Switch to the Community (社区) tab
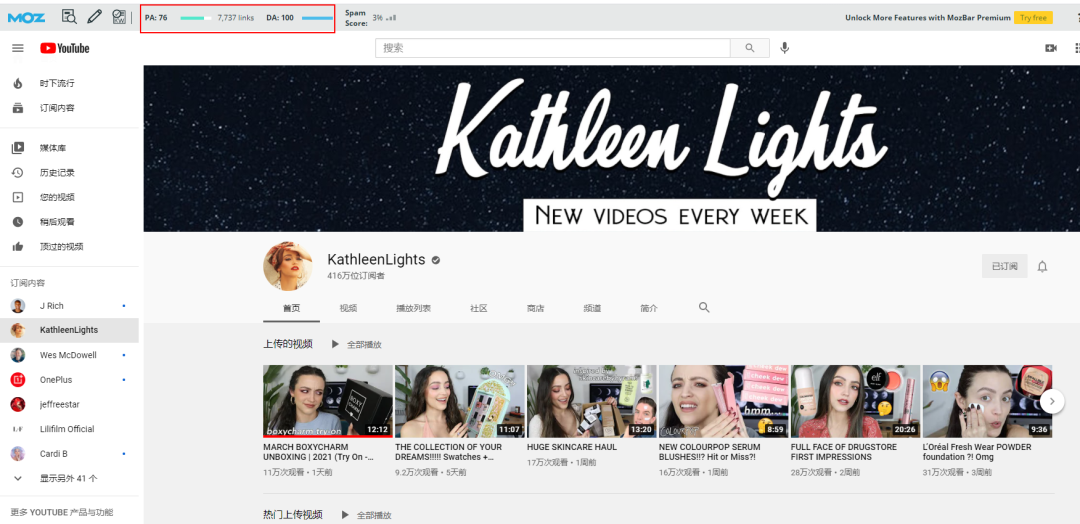 pos(479,308)
